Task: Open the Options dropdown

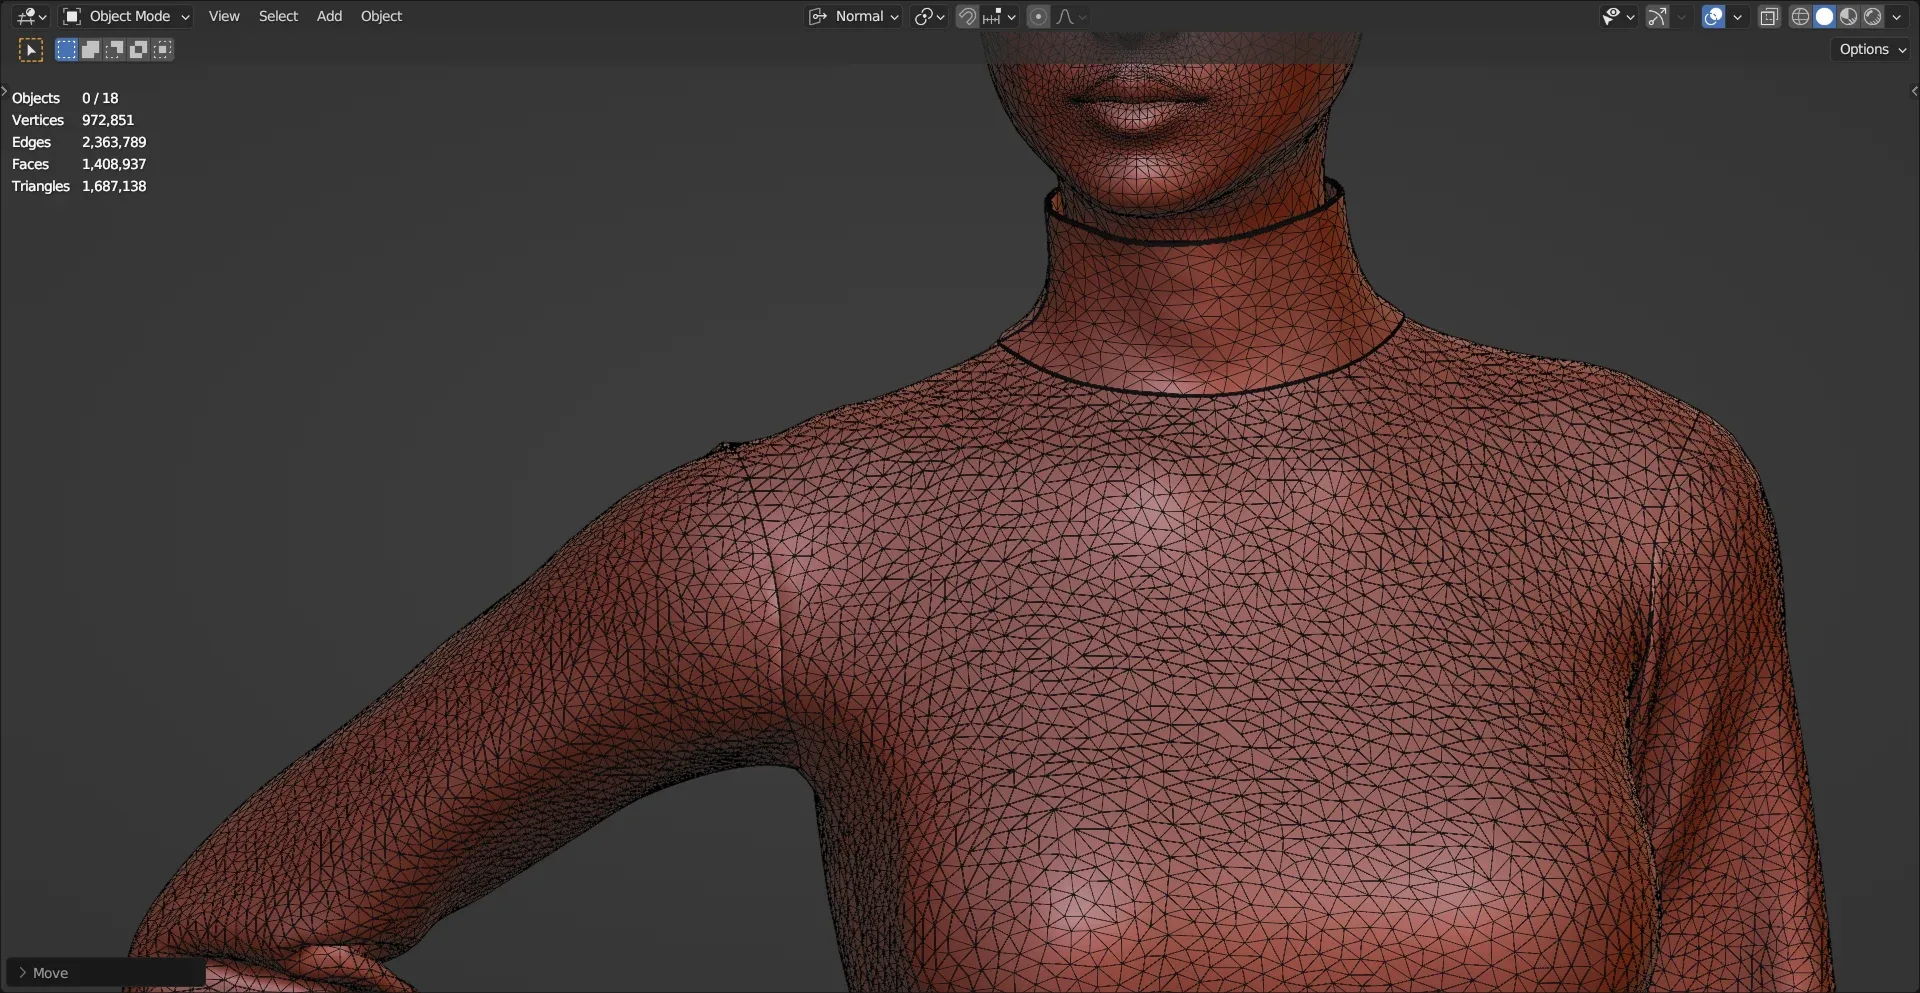Action: point(1872,49)
